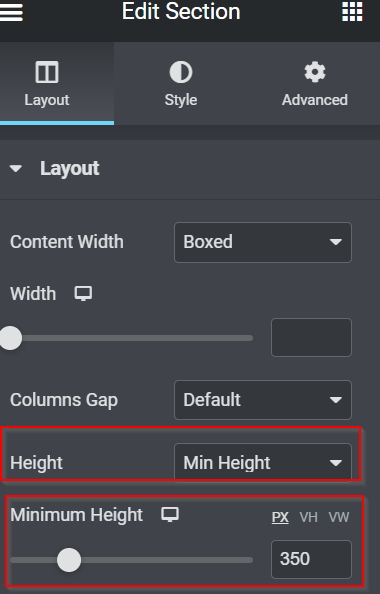
Task: Click responsive device icon beside Minimum Height
Action: tap(170, 515)
